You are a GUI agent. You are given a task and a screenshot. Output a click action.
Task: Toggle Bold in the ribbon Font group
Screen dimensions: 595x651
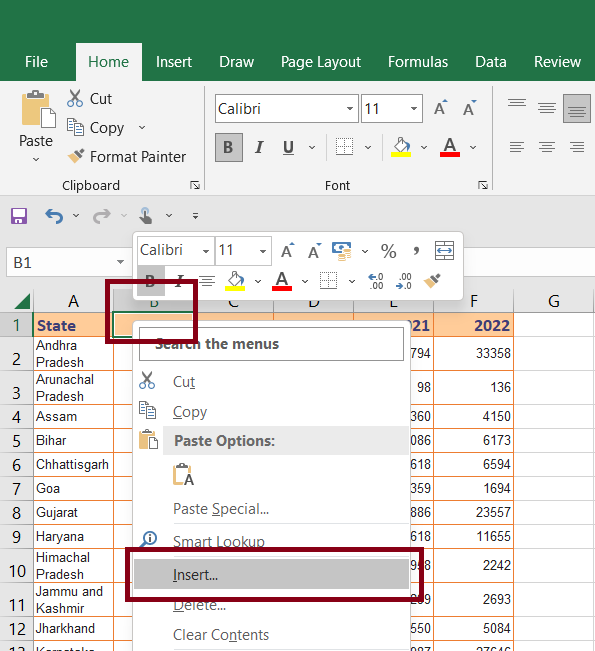pyautogui.click(x=228, y=147)
